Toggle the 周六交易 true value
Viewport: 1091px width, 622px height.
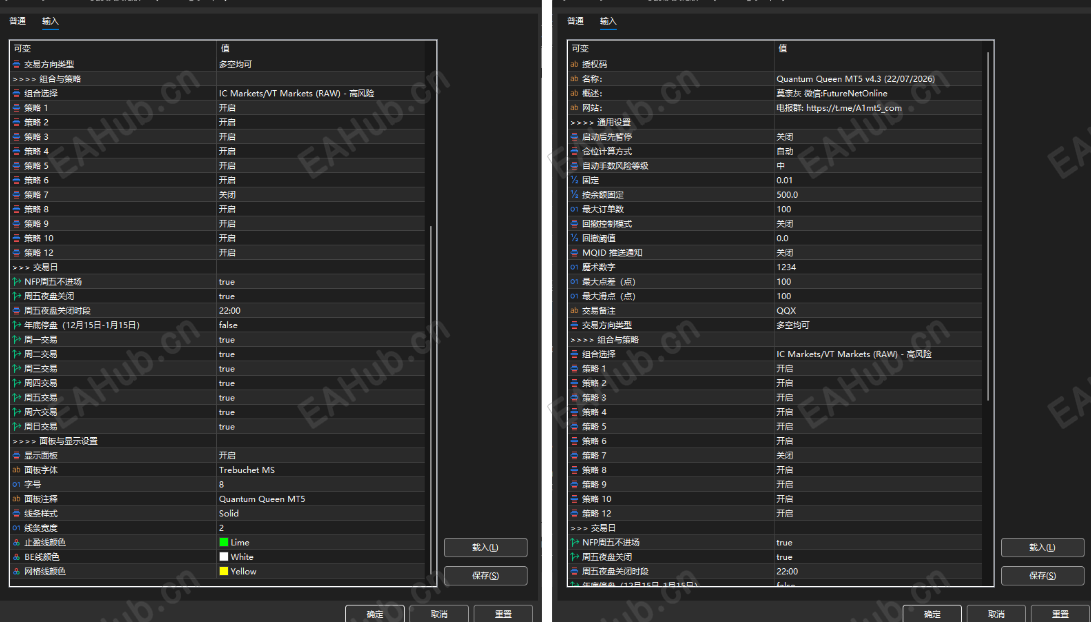coord(321,412)
